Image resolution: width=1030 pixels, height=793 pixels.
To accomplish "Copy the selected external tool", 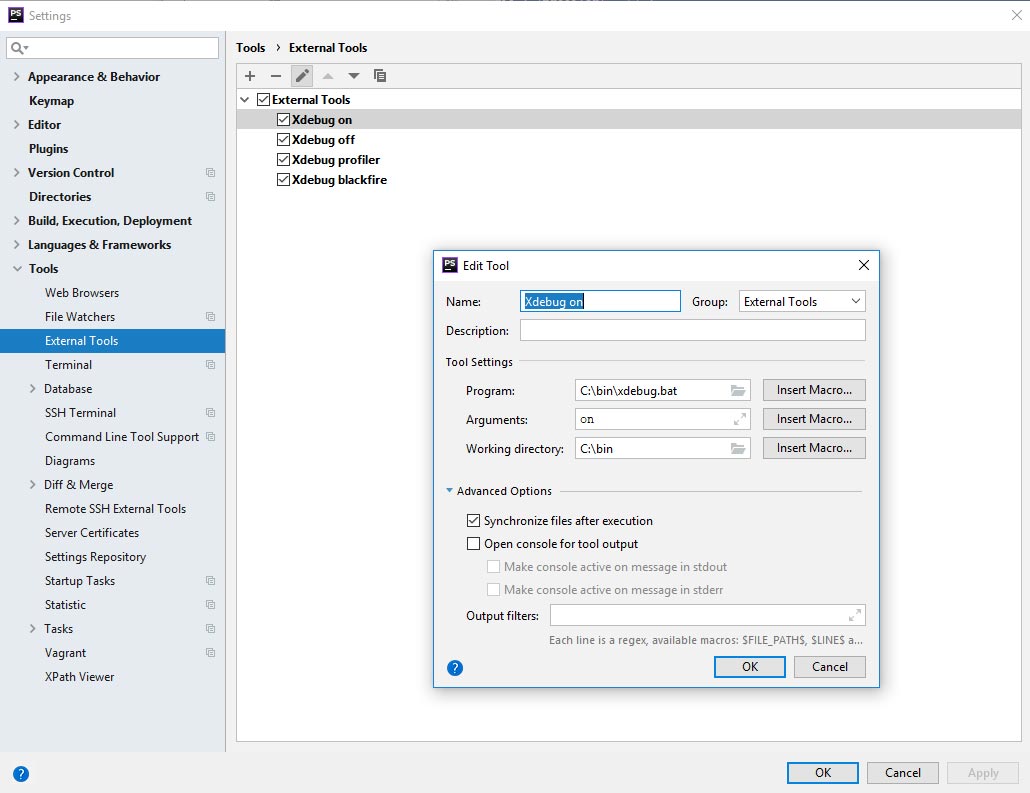I will pos(380,76).
